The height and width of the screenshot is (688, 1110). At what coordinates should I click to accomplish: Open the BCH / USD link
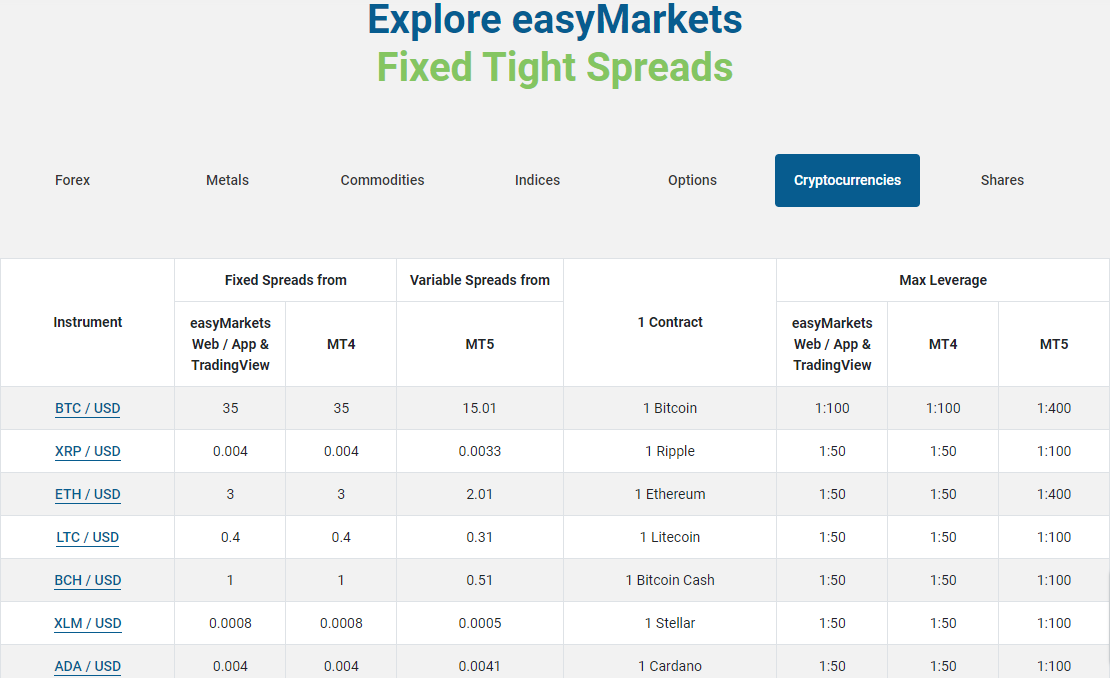click(88, 580)
